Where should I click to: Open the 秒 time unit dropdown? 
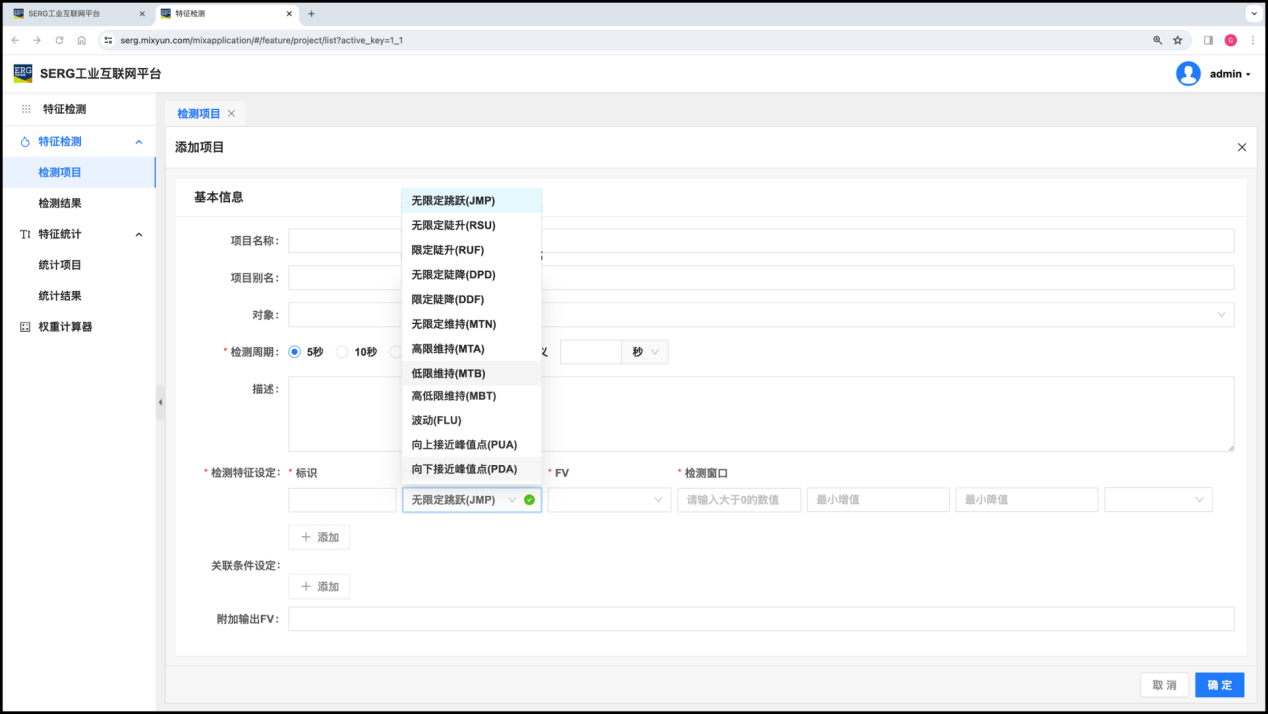[644, 352]
